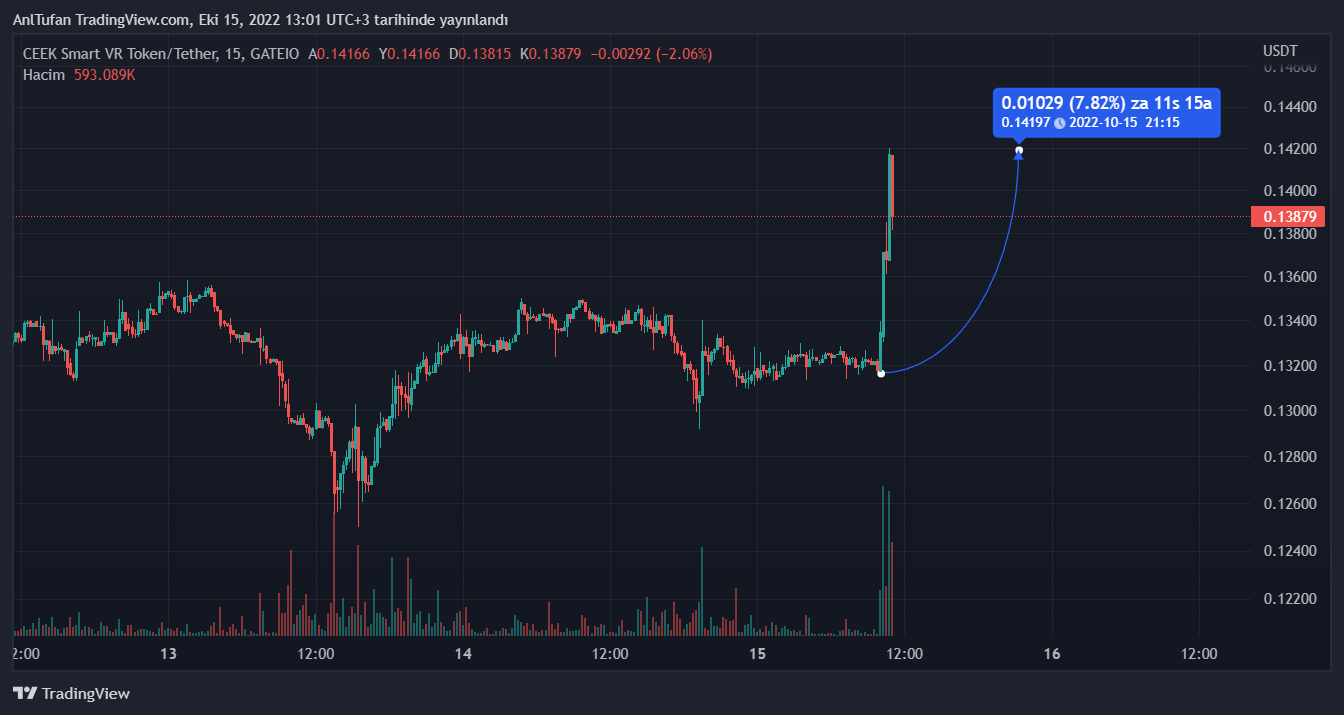Click the 13 date label on the time axis
The width and height of the screenshot is (1344, 715).
(x=168, y=654)
